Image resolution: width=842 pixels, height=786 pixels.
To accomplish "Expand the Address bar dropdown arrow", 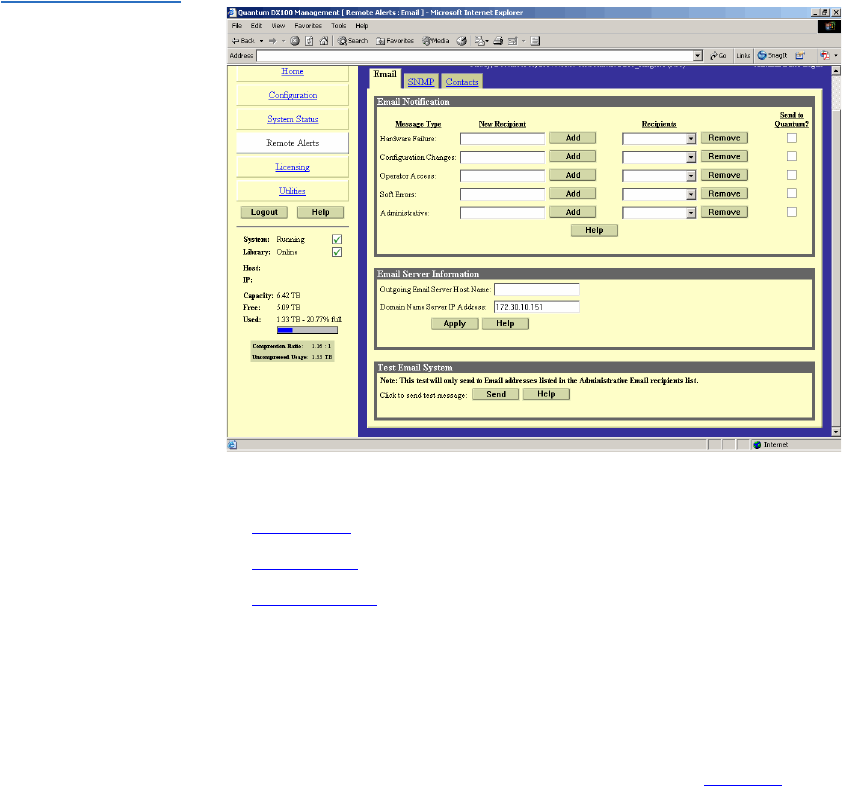I will pos(698,55).
